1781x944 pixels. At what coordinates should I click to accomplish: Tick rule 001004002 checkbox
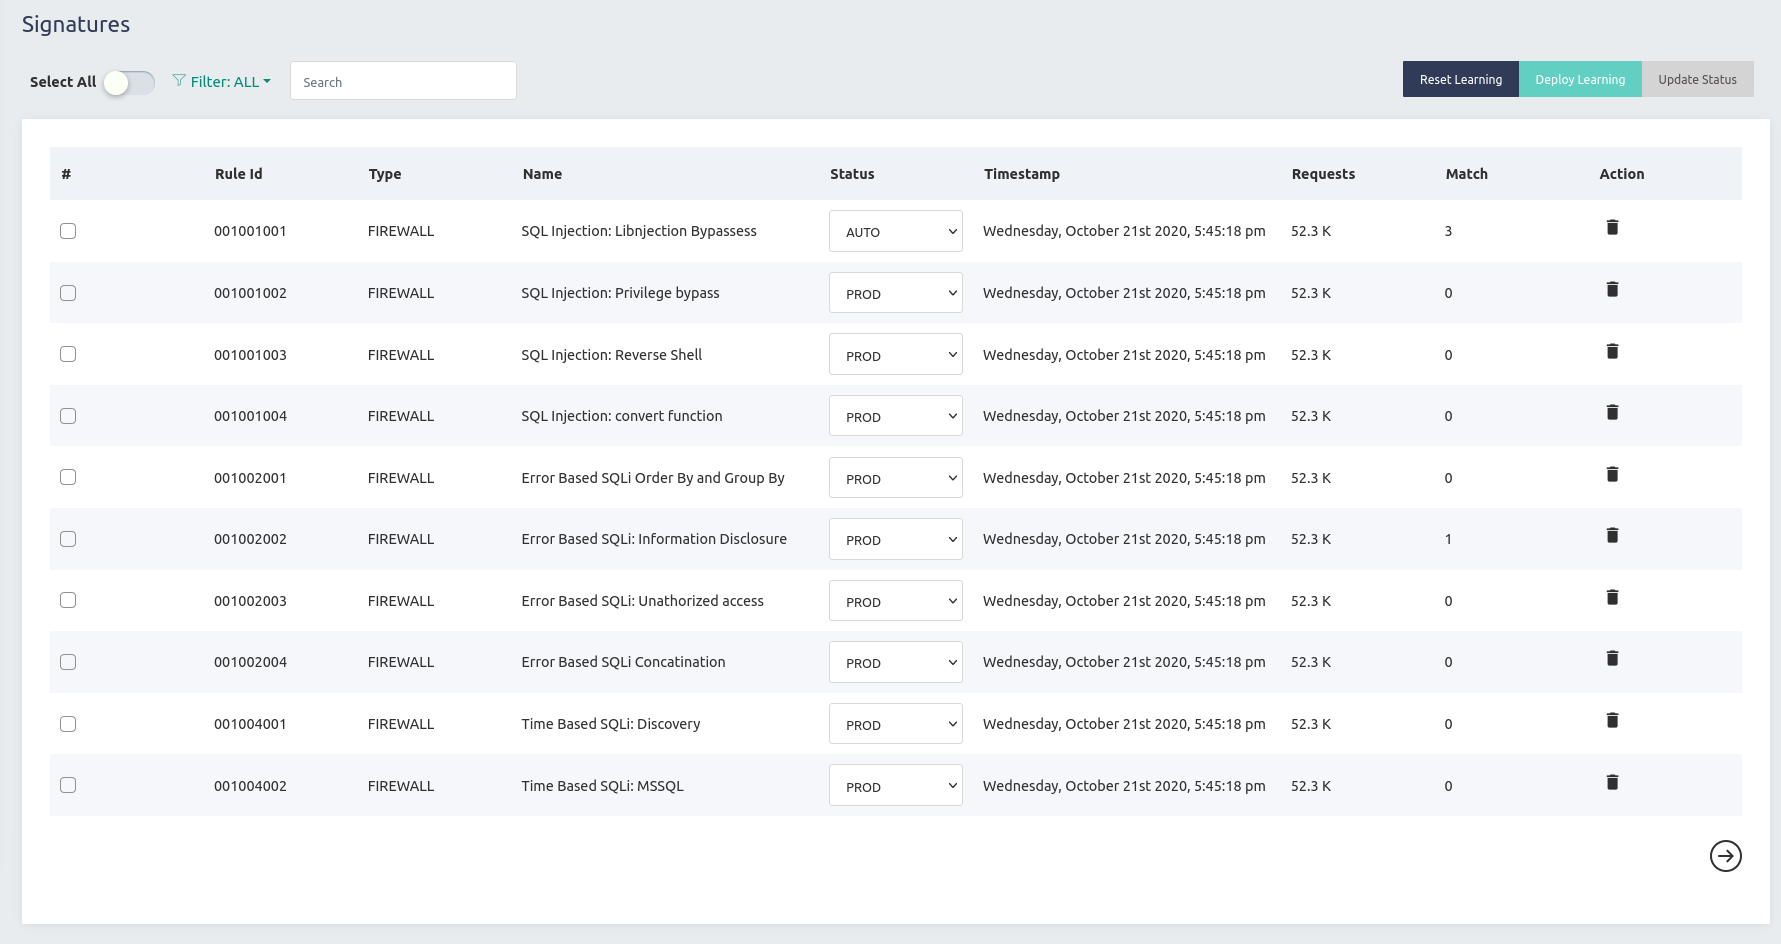[68, 785]
